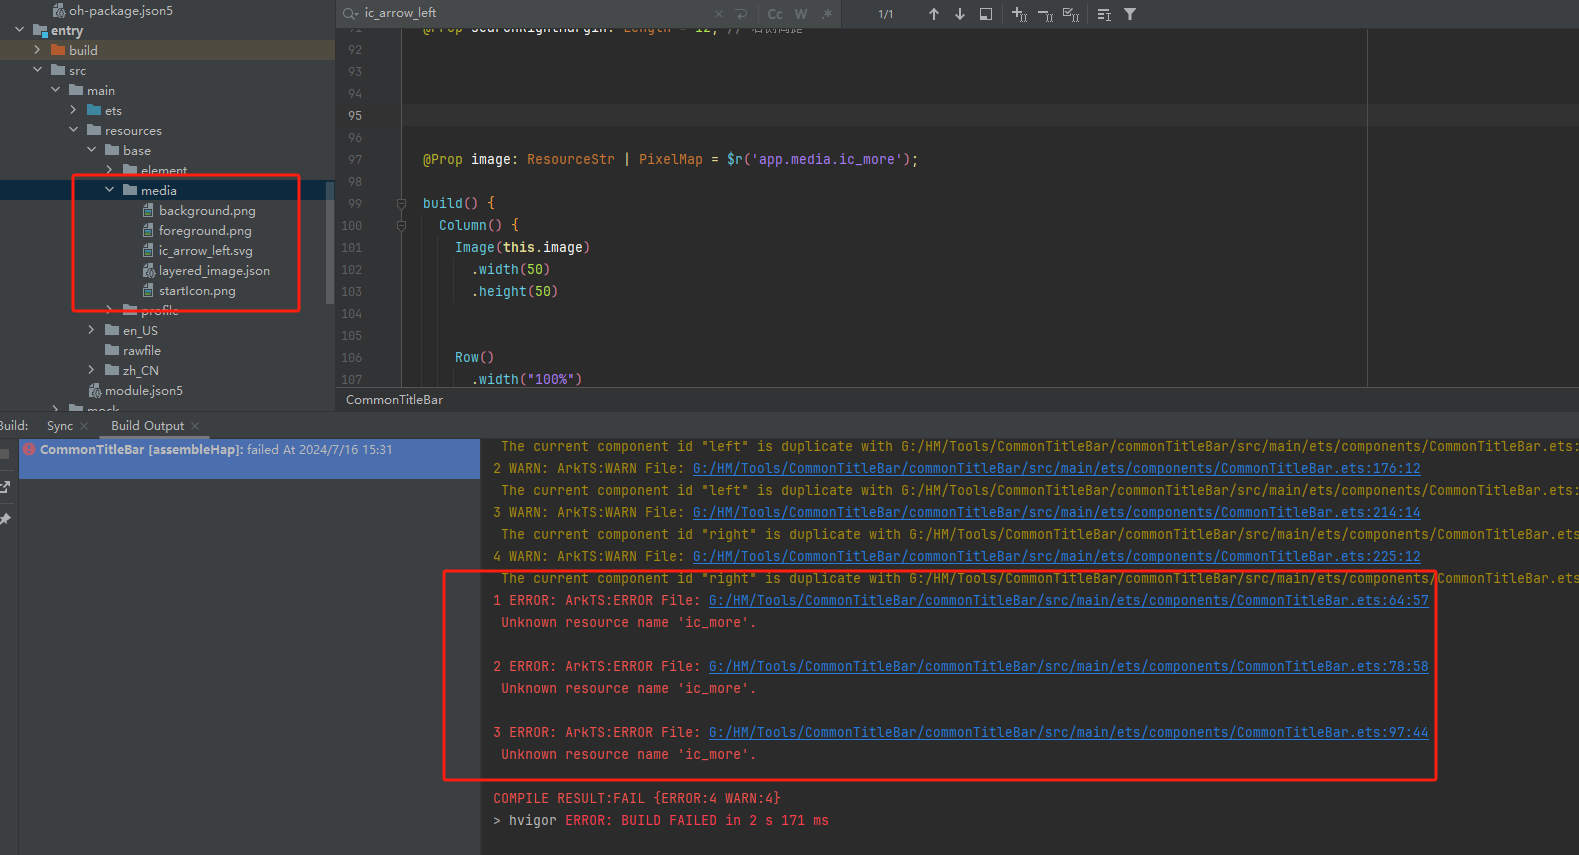
Task: Expand the ets folder
Action: (x=73, y=110)
